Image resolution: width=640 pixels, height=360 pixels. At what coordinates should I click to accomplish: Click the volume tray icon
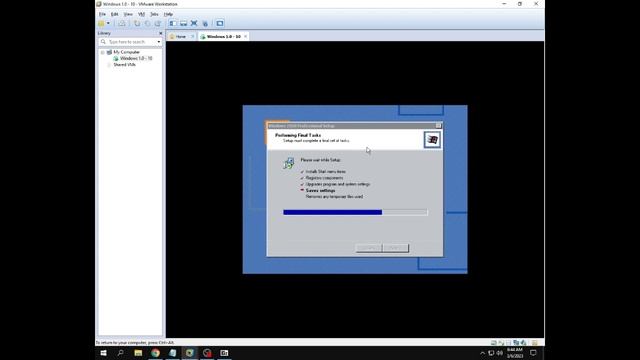(x=500, y=353)
